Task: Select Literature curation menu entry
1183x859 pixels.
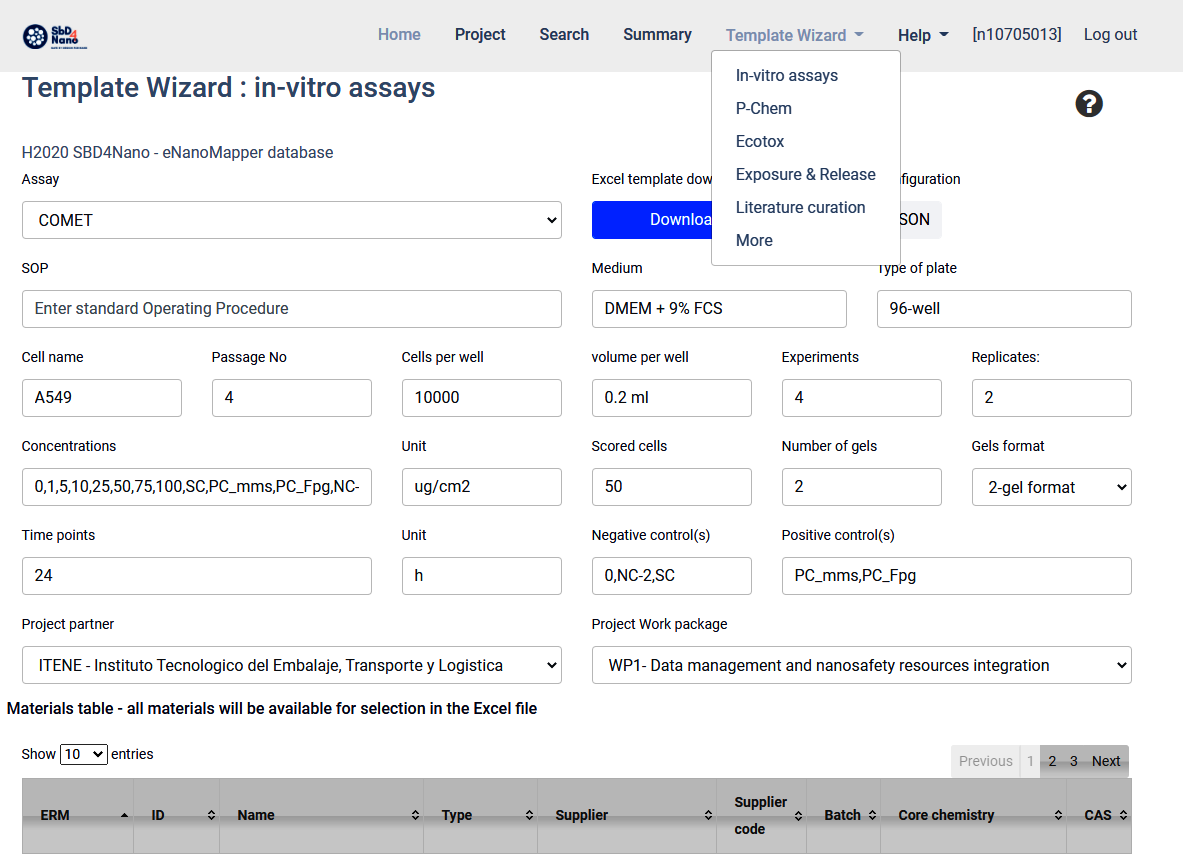Action: pos(800,207)
